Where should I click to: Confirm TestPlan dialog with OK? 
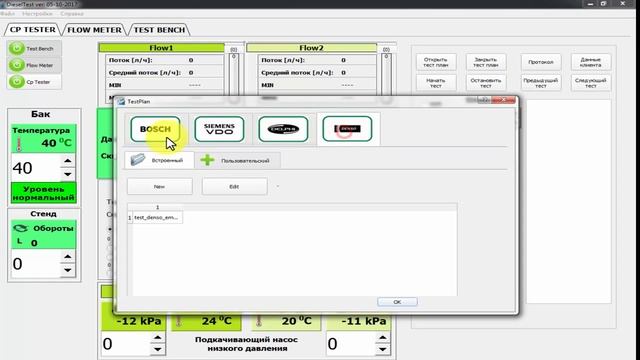click(x=397, y=302)
